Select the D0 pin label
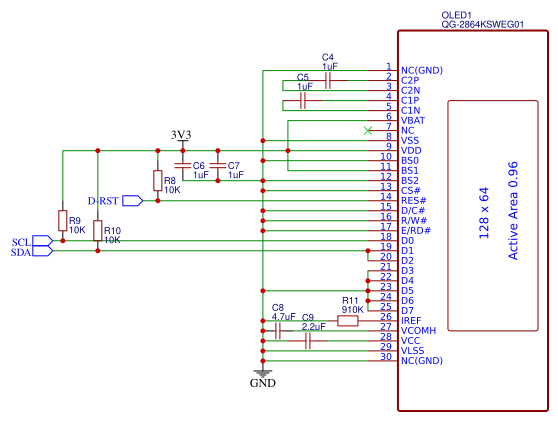This screenshot has height=421, width=558. click(407, 241)
